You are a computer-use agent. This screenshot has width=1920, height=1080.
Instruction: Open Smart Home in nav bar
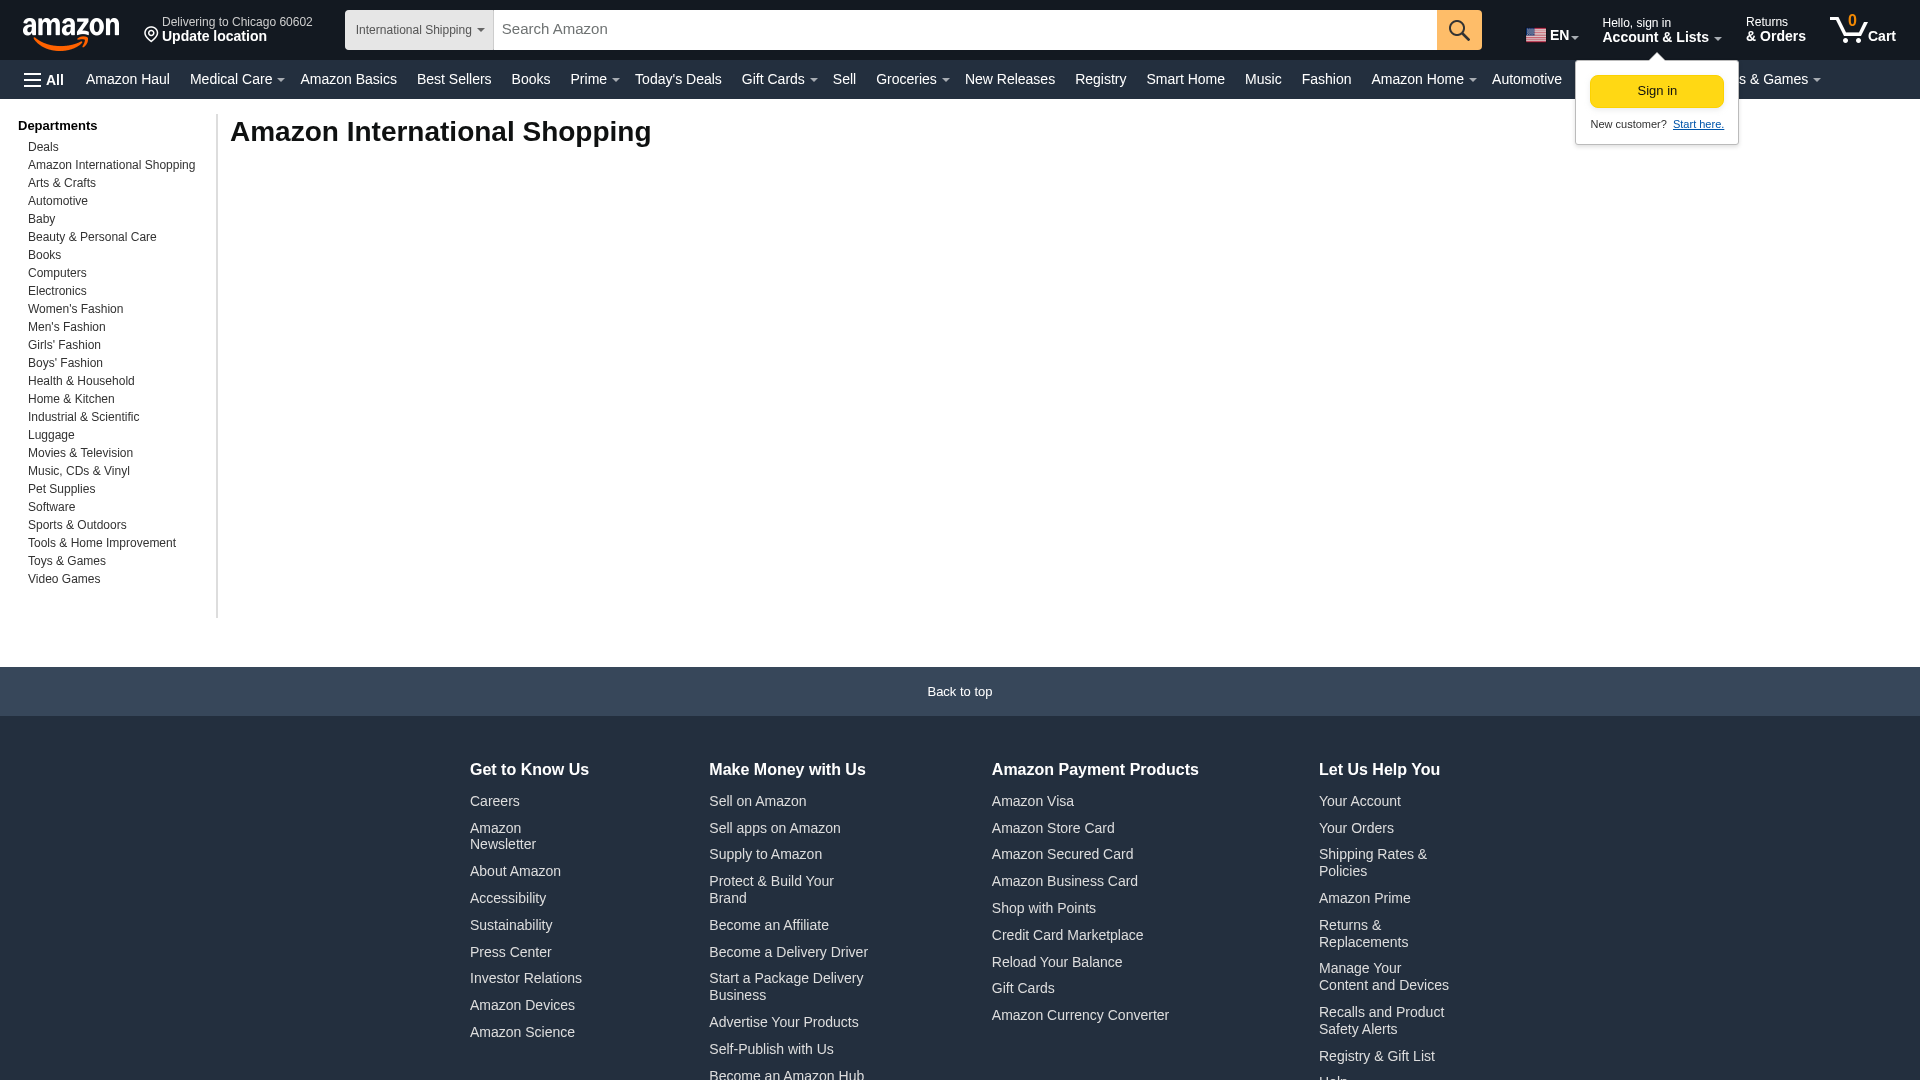pos(1185,79)
